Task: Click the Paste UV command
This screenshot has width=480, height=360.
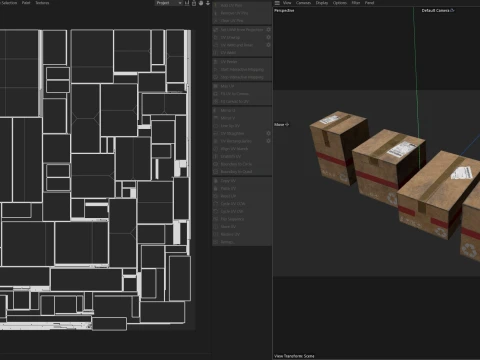Action: [x=242, y=188]
